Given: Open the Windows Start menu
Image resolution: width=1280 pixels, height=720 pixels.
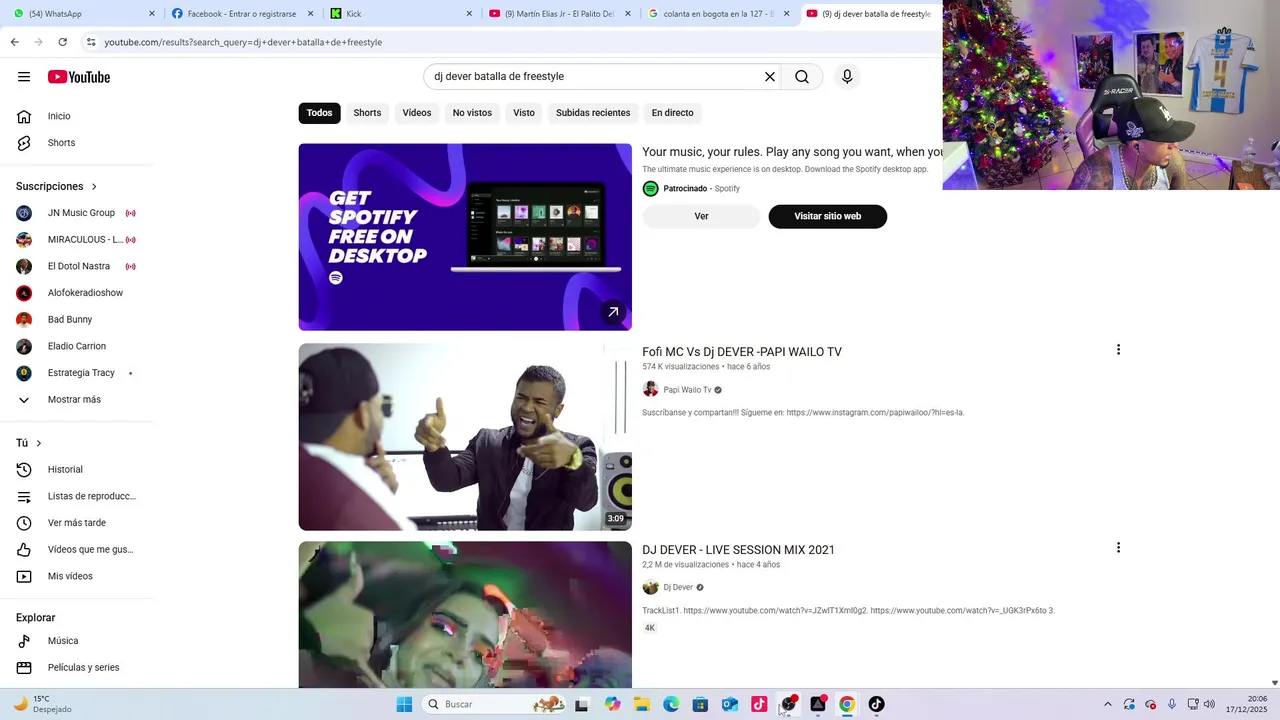Looking at the screenshot, I should click(x=404, y=704).
